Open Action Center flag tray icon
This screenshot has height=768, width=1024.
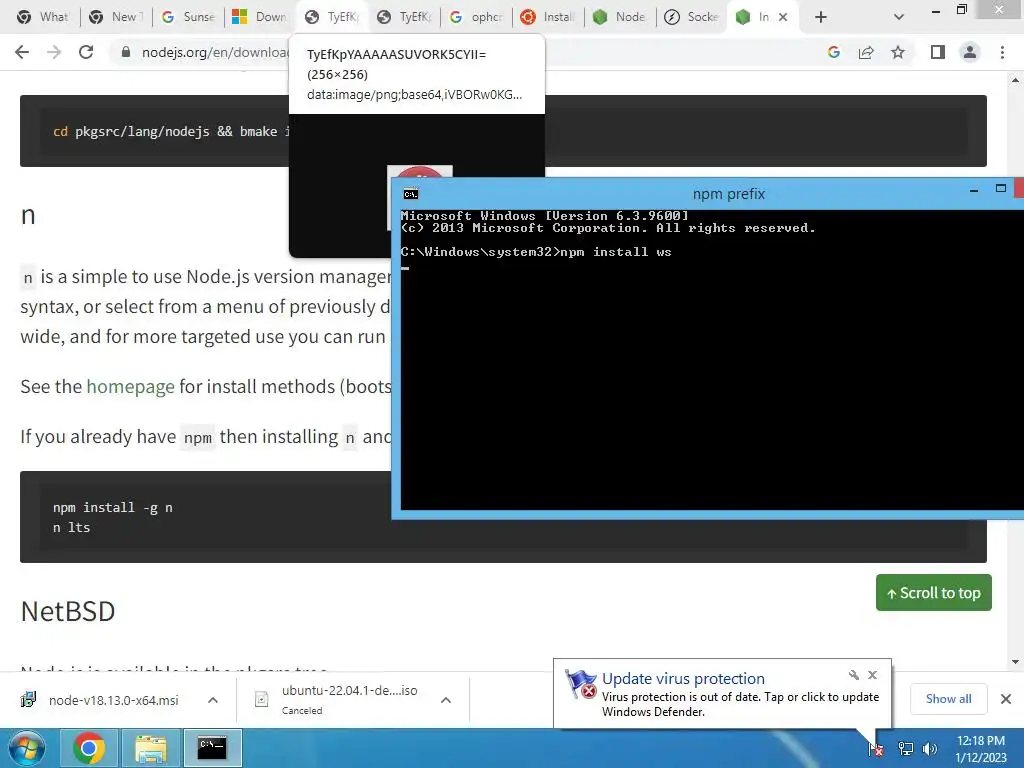coord(876,749)
